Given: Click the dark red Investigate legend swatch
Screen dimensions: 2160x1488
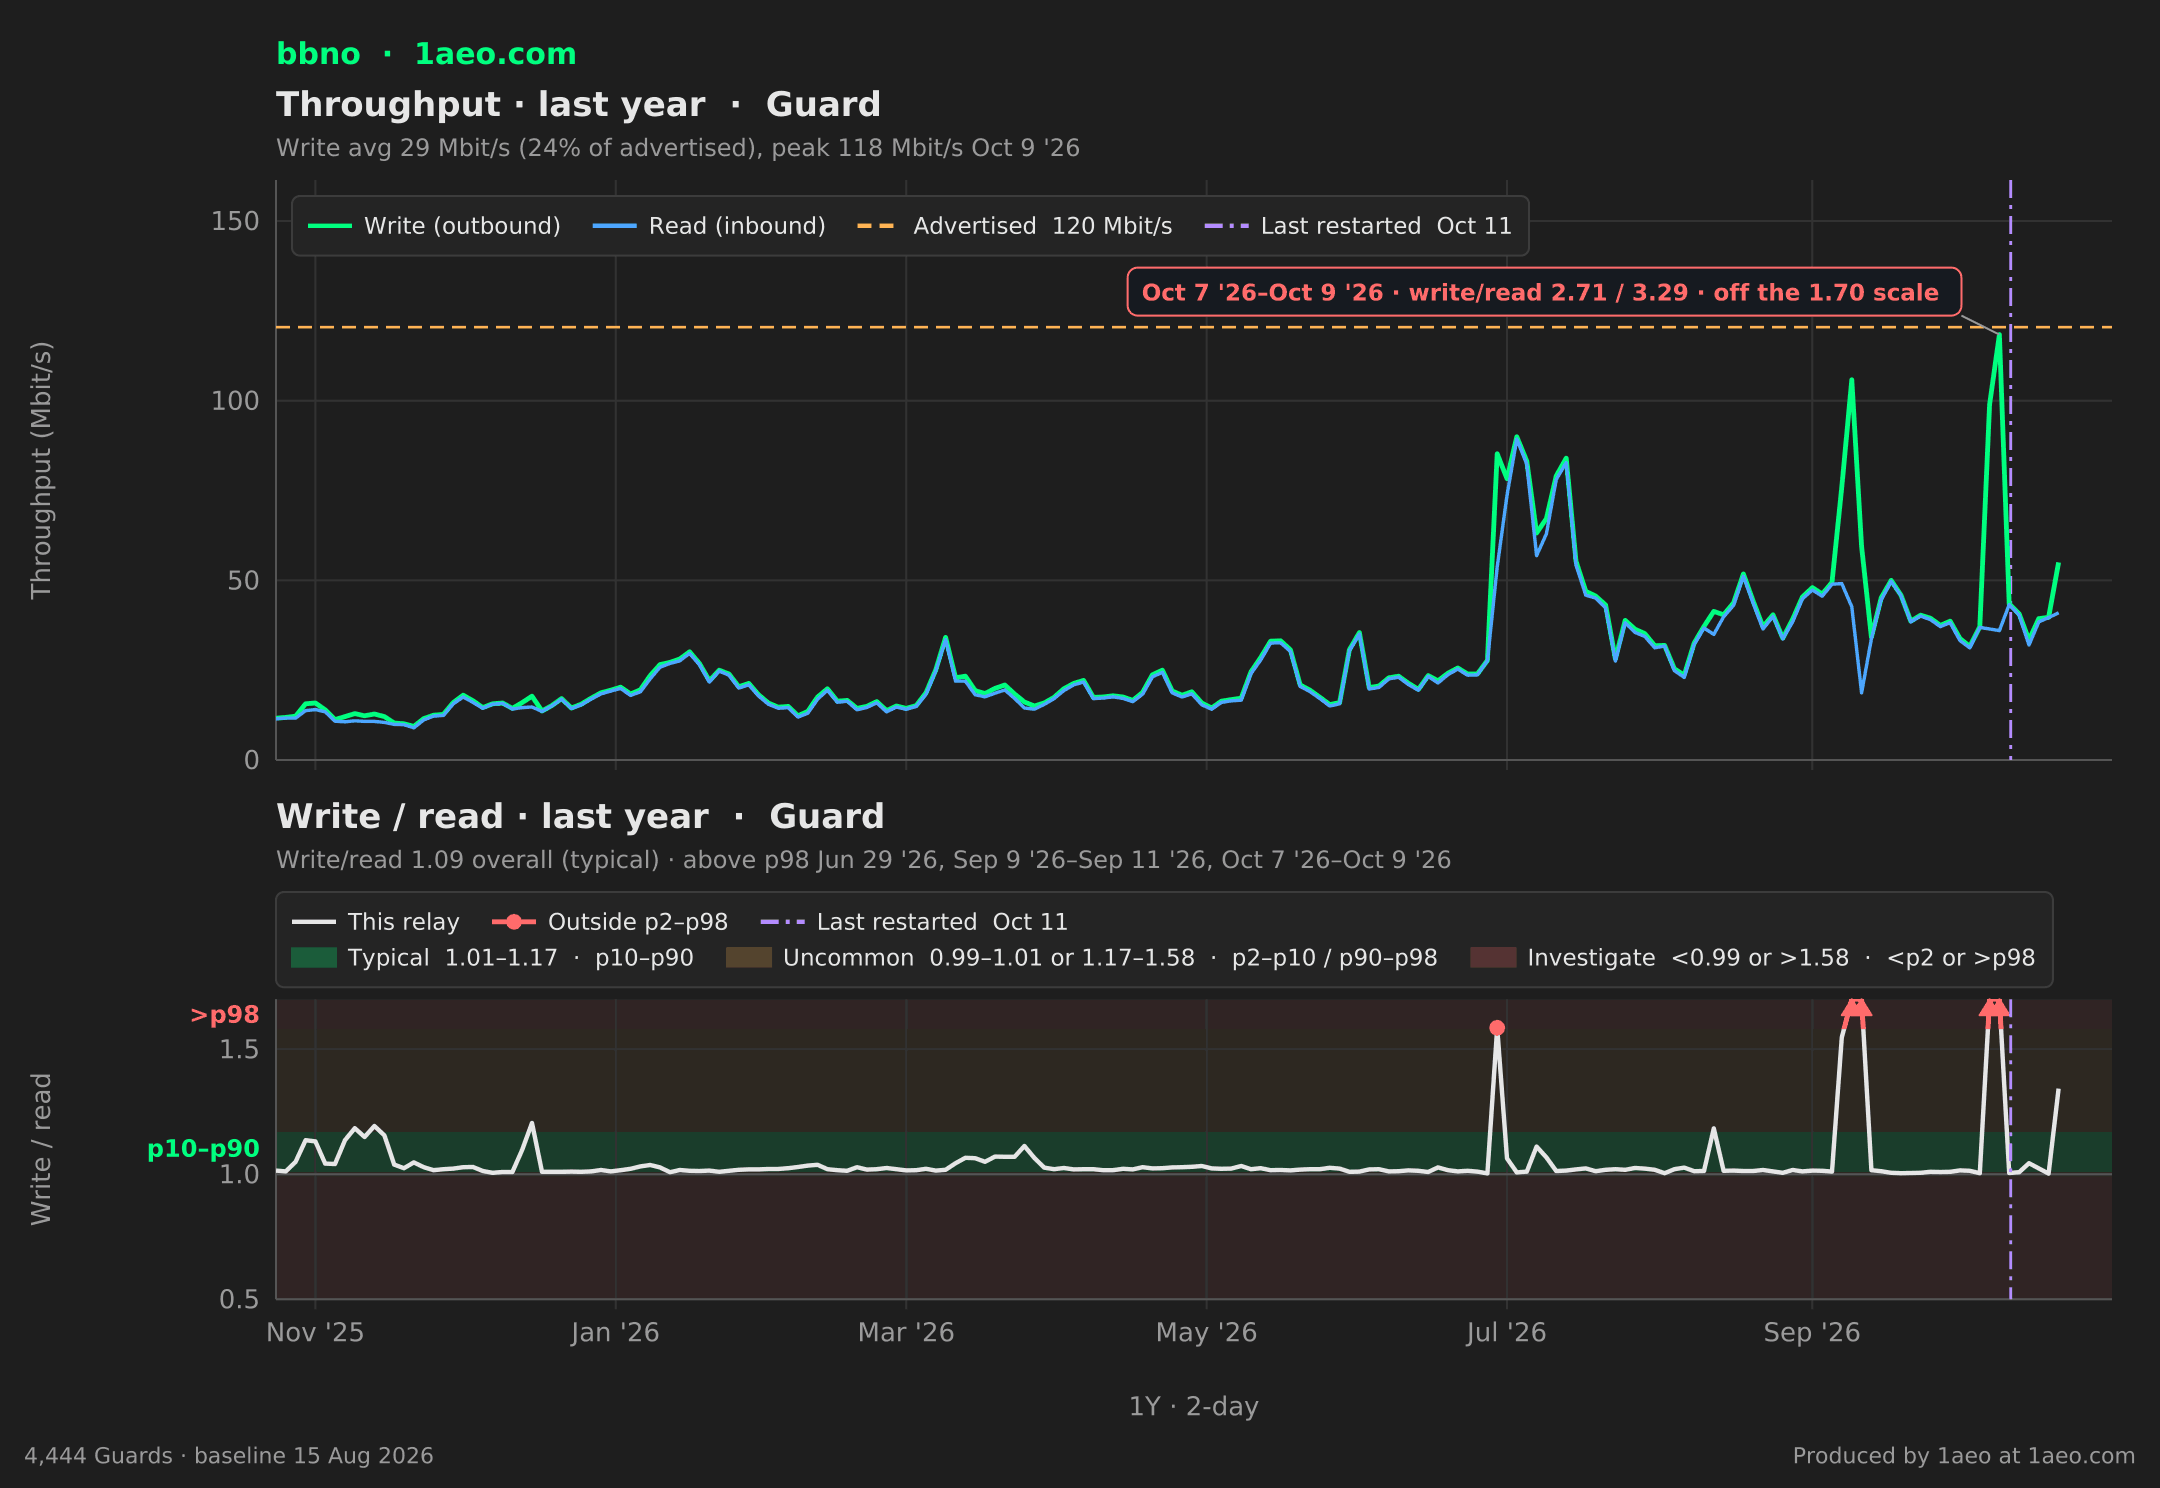Looking at the screenshot, I should (x=1493, y=958).
